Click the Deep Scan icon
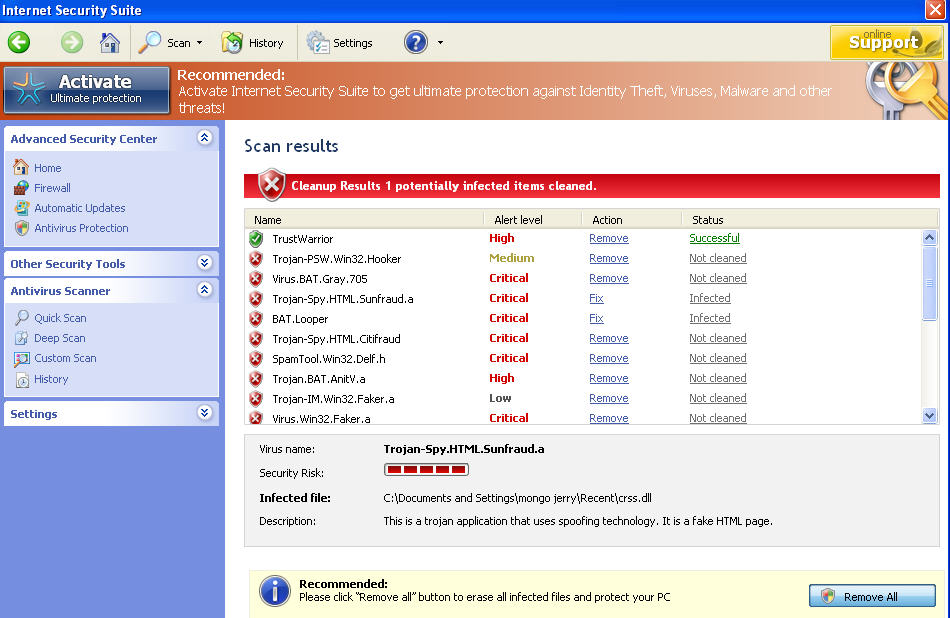This screenshot has height=618, width=950. (21, 338)
